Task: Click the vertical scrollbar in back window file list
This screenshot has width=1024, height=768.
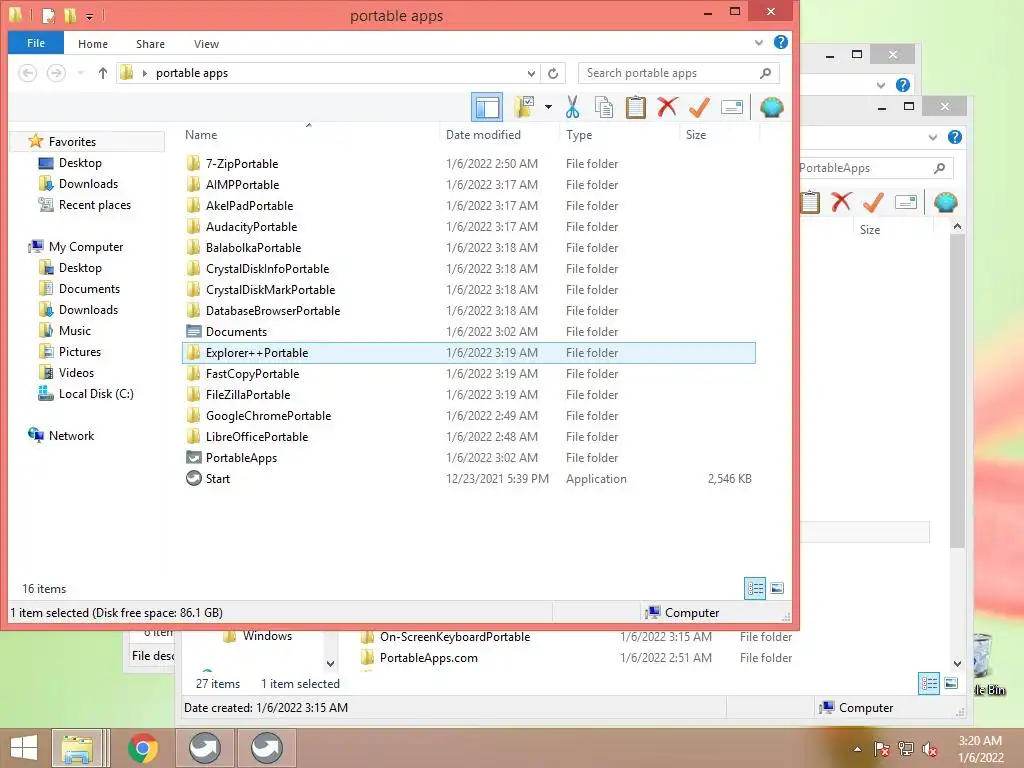Action: [957, 392]
